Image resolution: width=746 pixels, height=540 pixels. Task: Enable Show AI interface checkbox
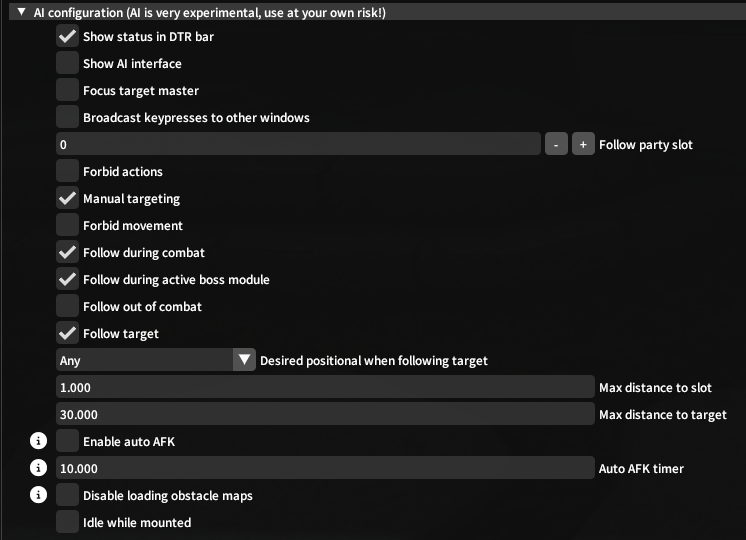click(67, 64)
